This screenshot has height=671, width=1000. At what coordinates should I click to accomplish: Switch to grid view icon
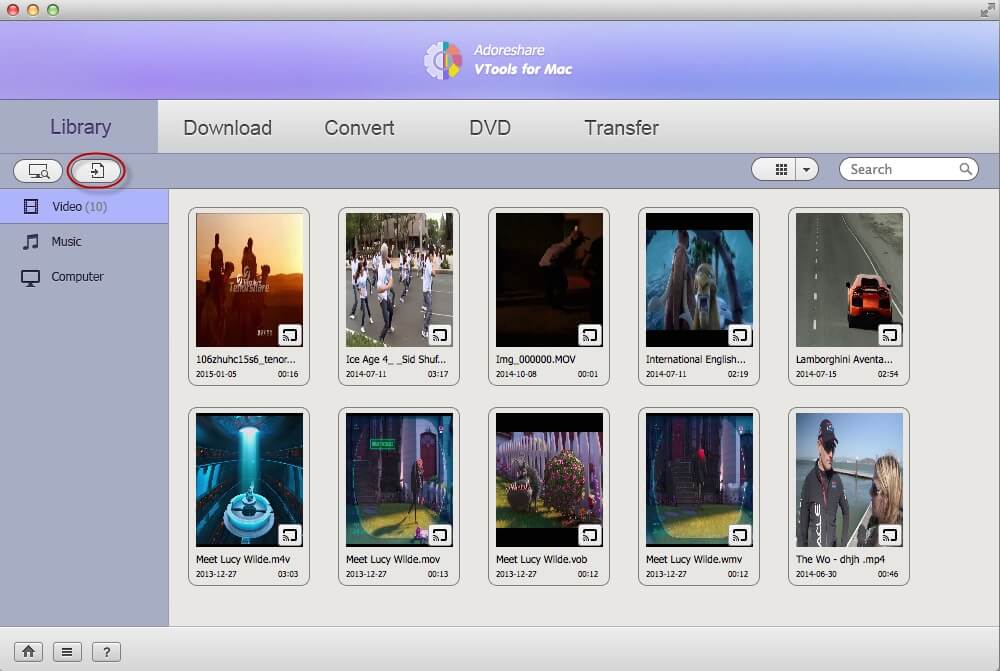pyautogui.click(x=781, y=170)
